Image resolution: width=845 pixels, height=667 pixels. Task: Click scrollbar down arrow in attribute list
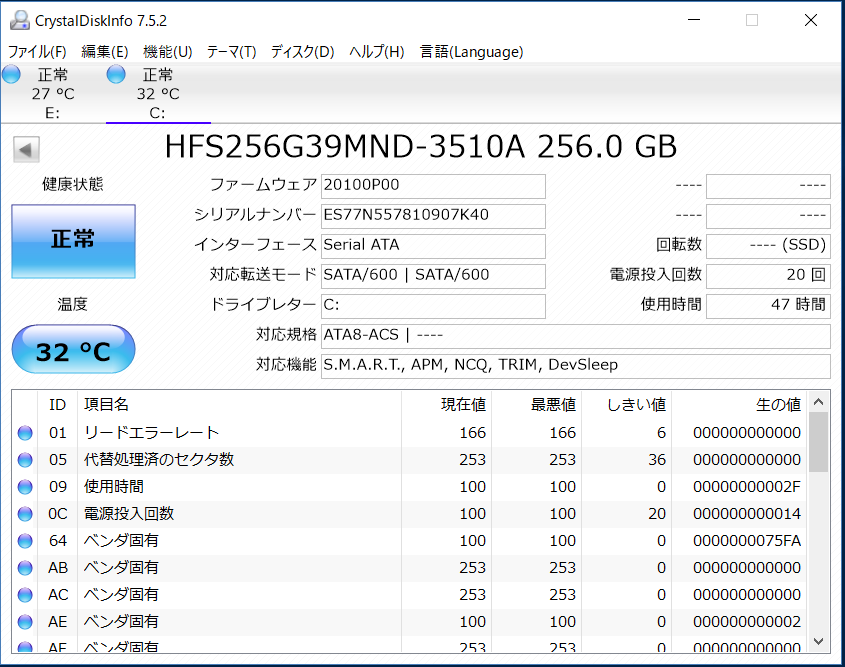point(819,640)
